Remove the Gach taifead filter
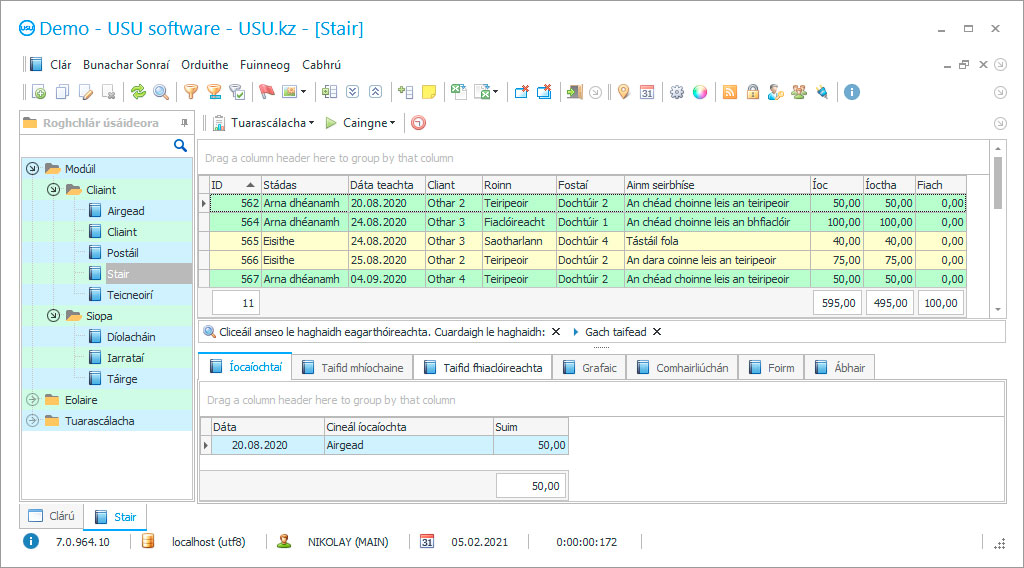This screenshot has height=568, width=1024. pyautogui.click(x=657, y=332)
